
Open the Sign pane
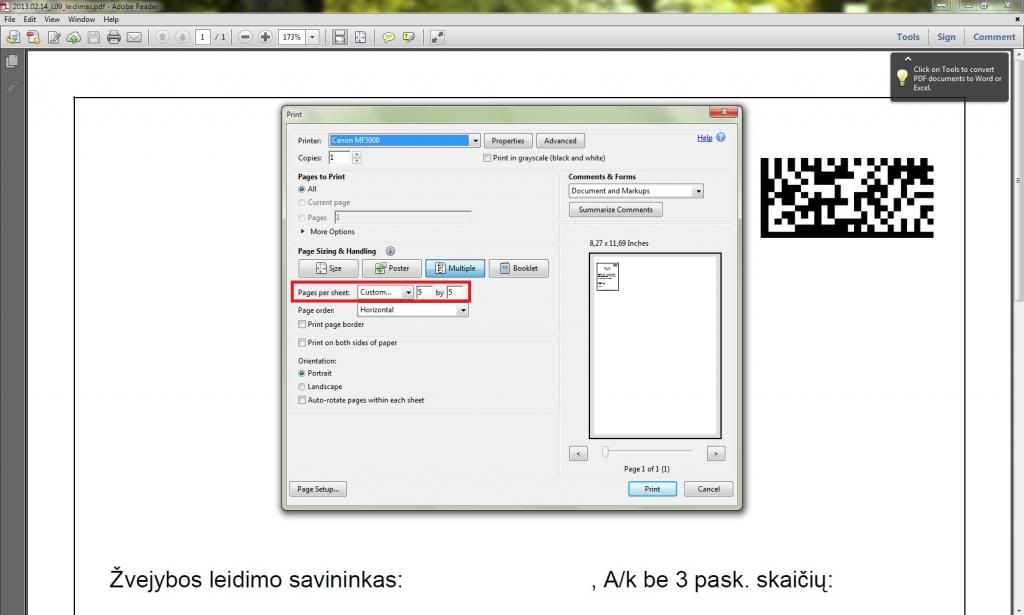tap(946, 37)
